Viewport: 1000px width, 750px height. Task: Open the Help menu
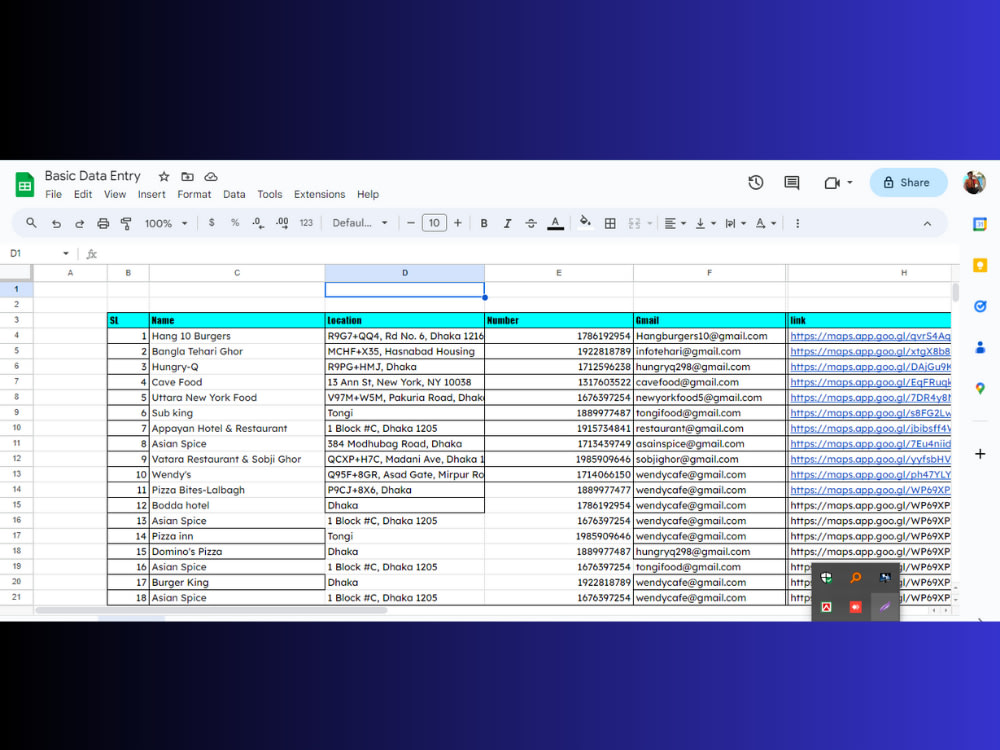368,195
